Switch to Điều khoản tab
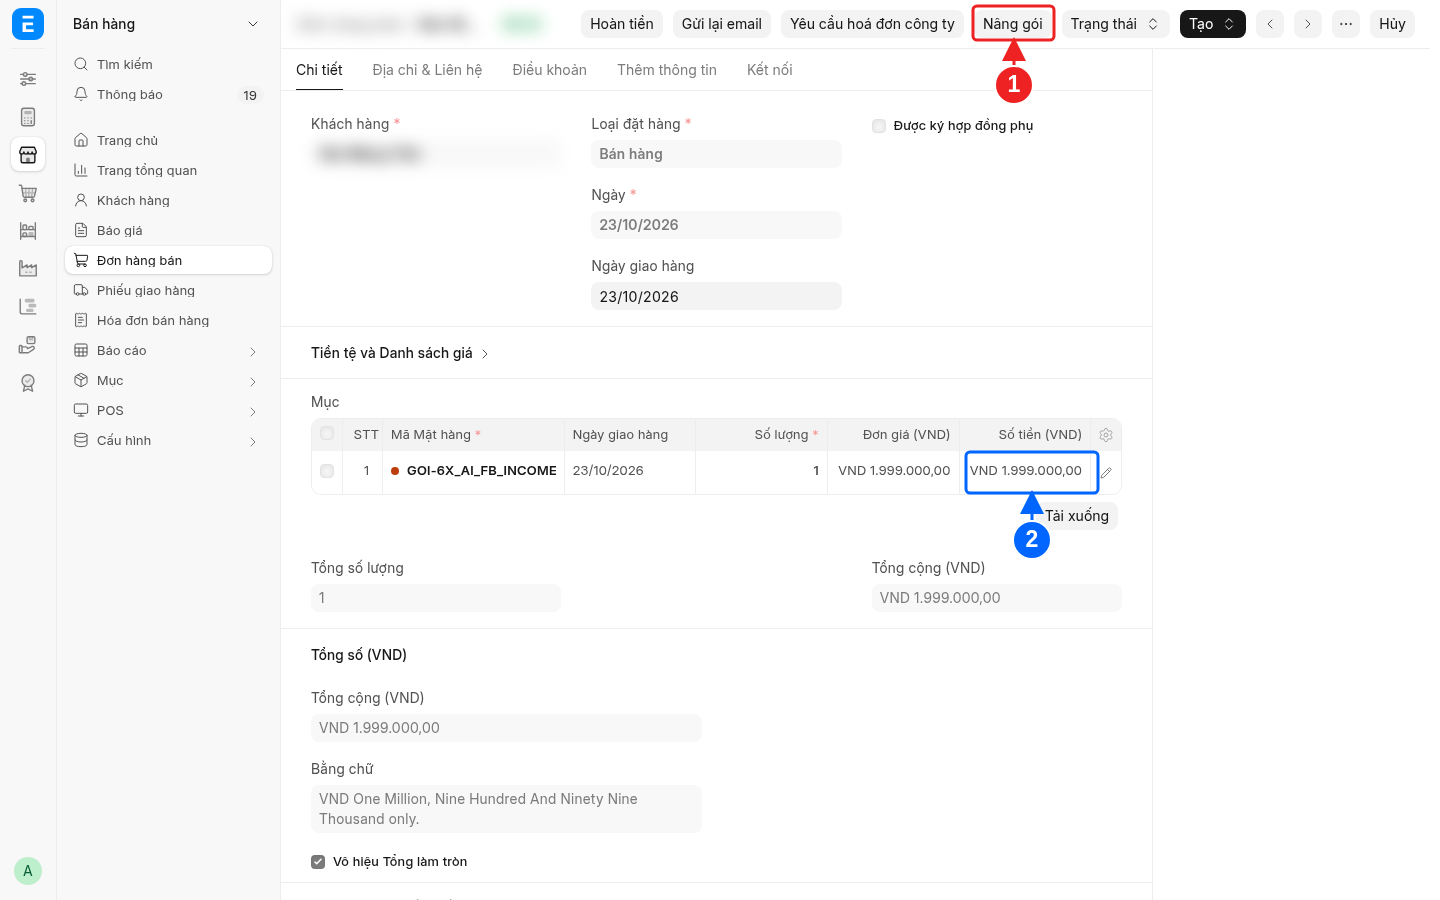Viewport: 1440px width, 900px height. (x=549, y=70)
